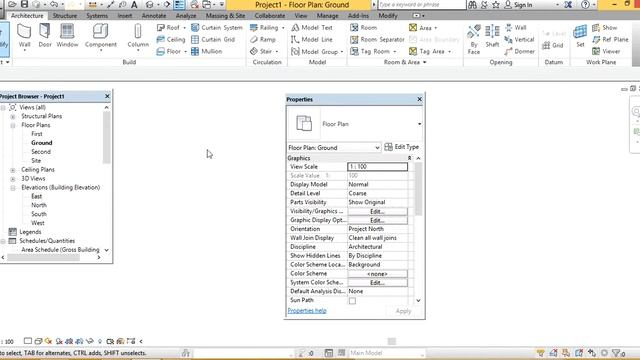This screenshot has height=360, width=640.
Task: Select the Opening By Face tool
Action: (x=473, y=39)
